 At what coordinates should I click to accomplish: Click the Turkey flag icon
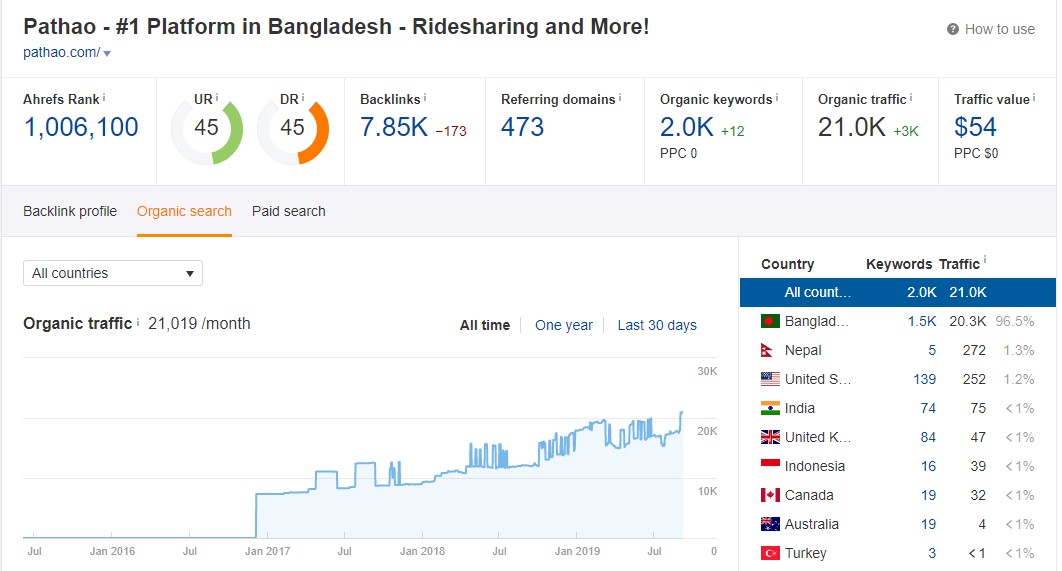[770, 553]
